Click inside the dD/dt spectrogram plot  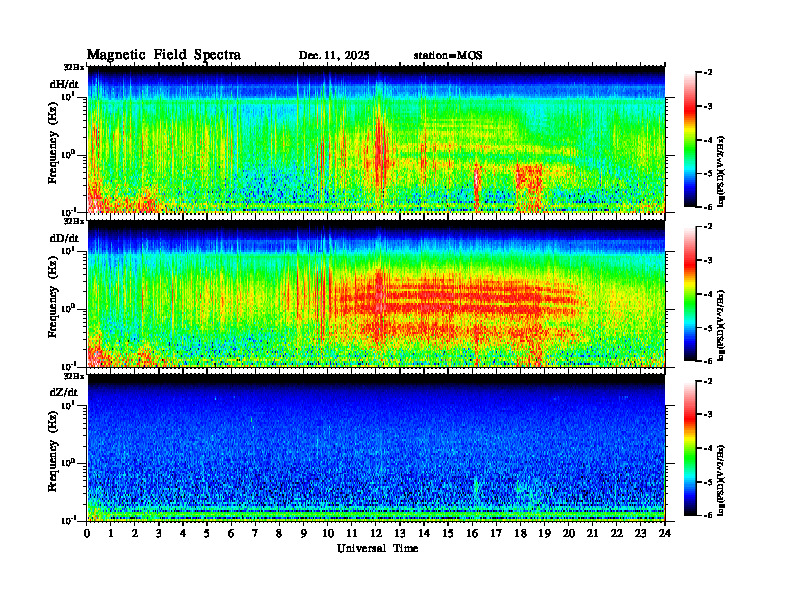click(x=376, y=293)
